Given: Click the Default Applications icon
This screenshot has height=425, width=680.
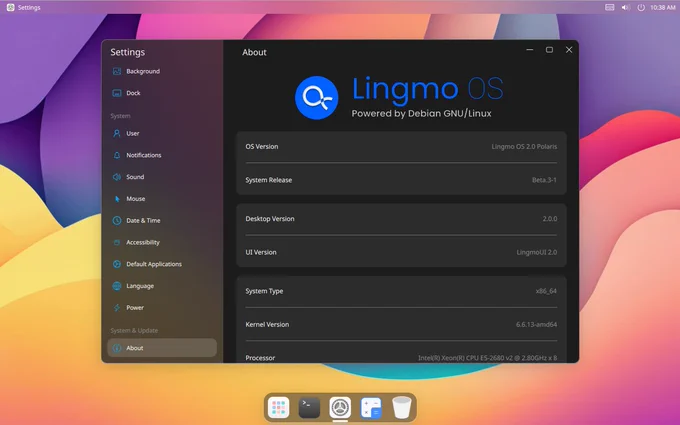Looking at the screenshot, I should pos(117,264).
